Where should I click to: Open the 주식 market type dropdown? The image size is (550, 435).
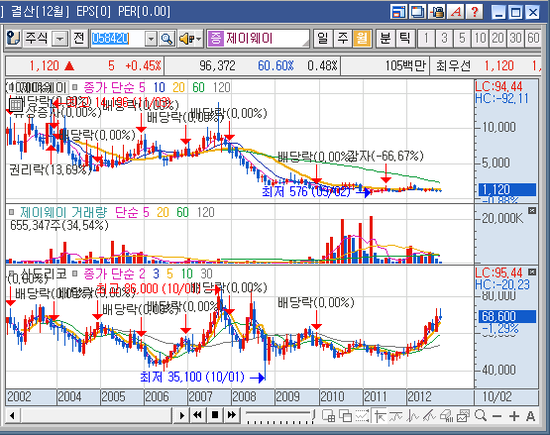[x=60, y=39]
